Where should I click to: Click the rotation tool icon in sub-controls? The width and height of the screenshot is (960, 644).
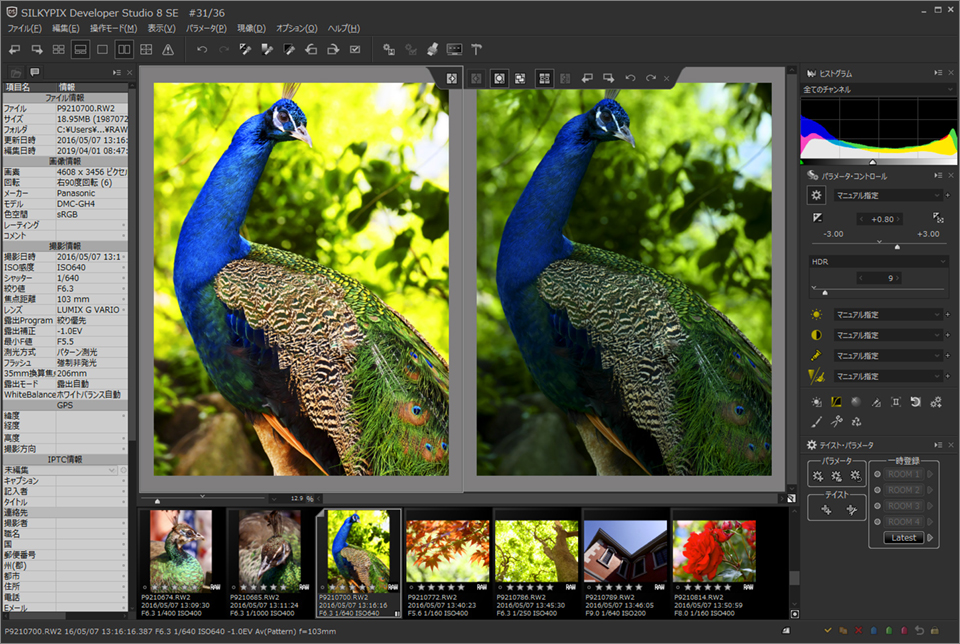tap(915, 402)
